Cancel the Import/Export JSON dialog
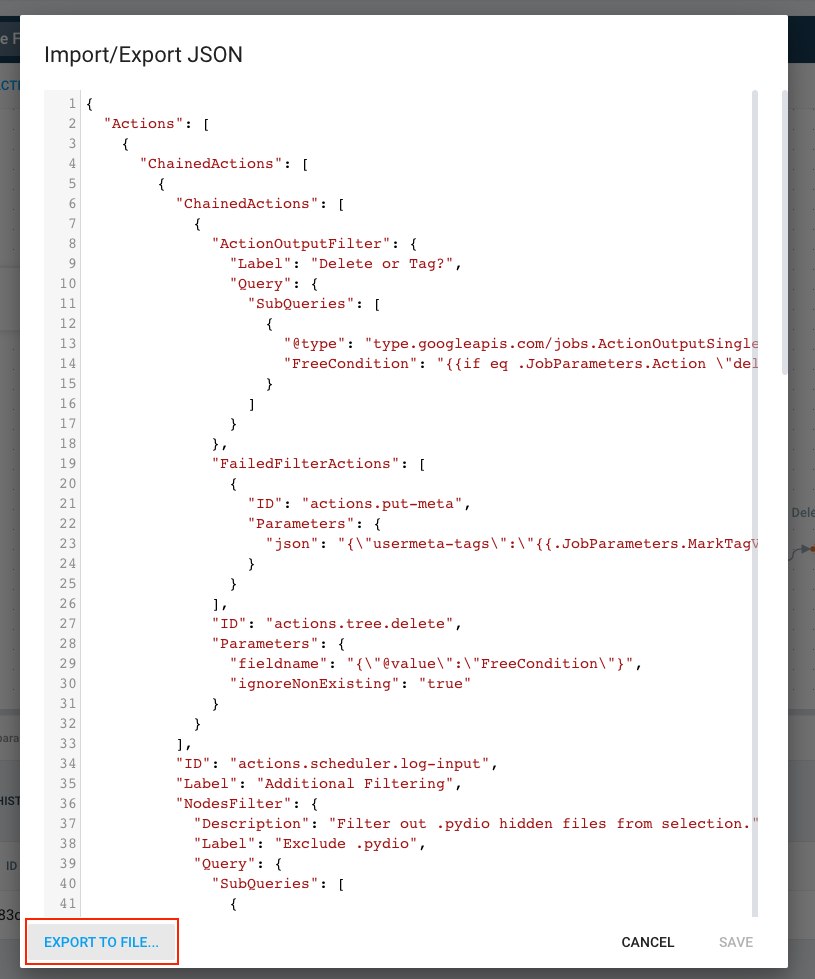The width and height of the screenshot is (815, 979). pos(648,942)
